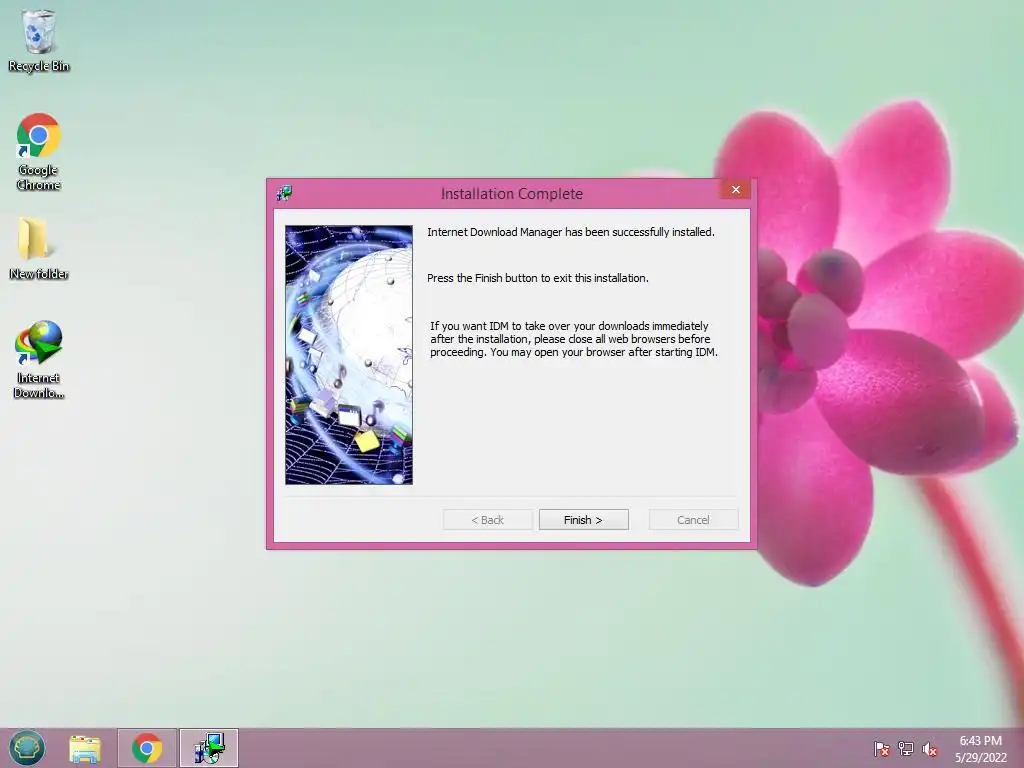Open the Action Center flag icon
This screenshot has height=768, width=1024.
(882, 748)
